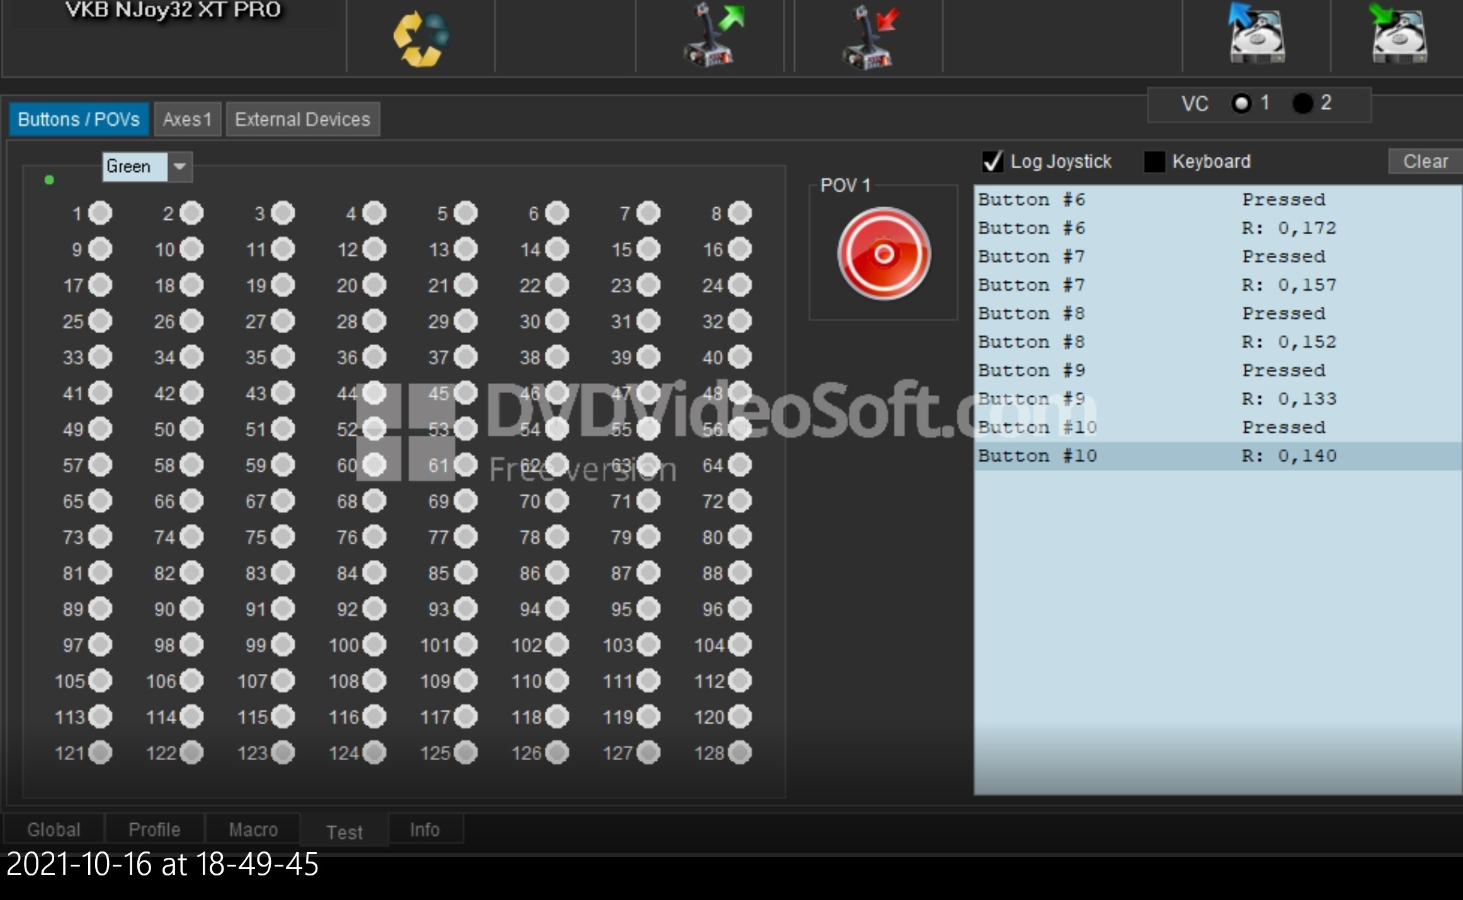Open the Profile bottom tab
Image resolution: width=1463 pixels, height=900 pixels.
tap(154, 829)
